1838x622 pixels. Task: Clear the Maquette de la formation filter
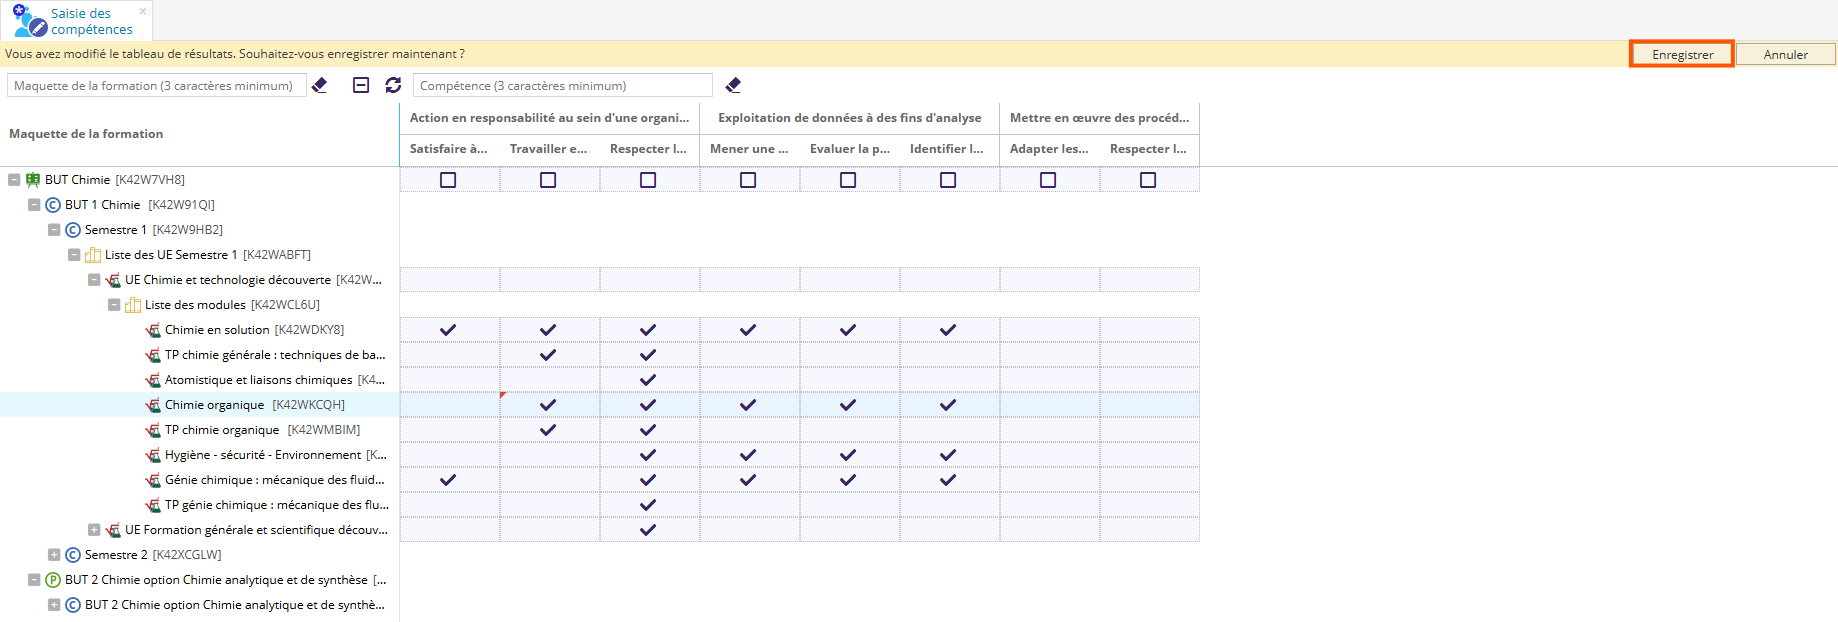[320, 86]
